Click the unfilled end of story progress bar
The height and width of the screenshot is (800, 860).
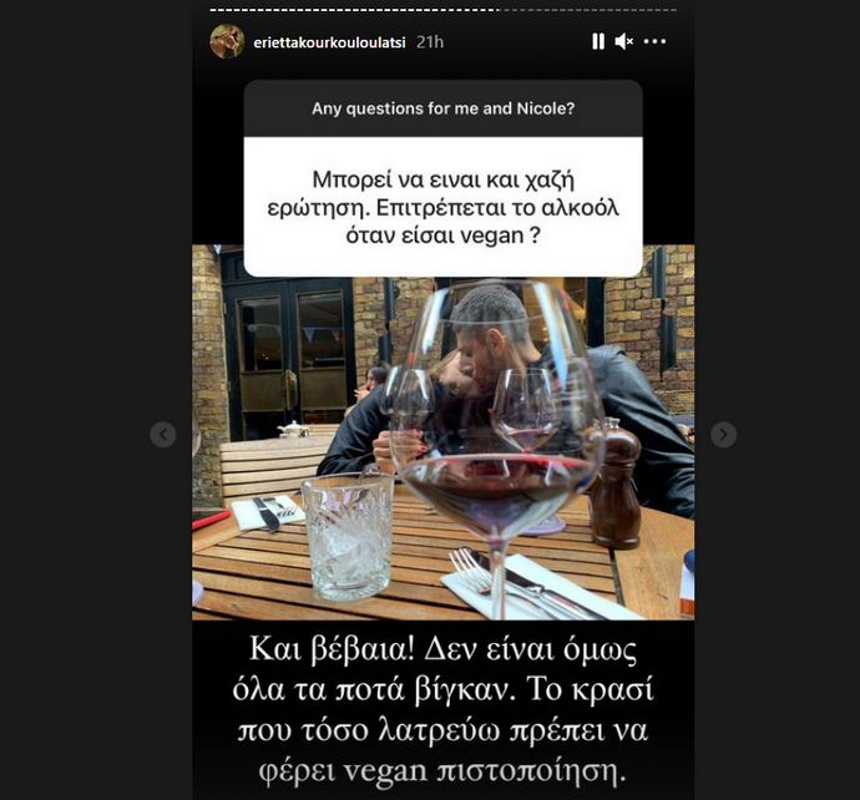coord(587,10)
